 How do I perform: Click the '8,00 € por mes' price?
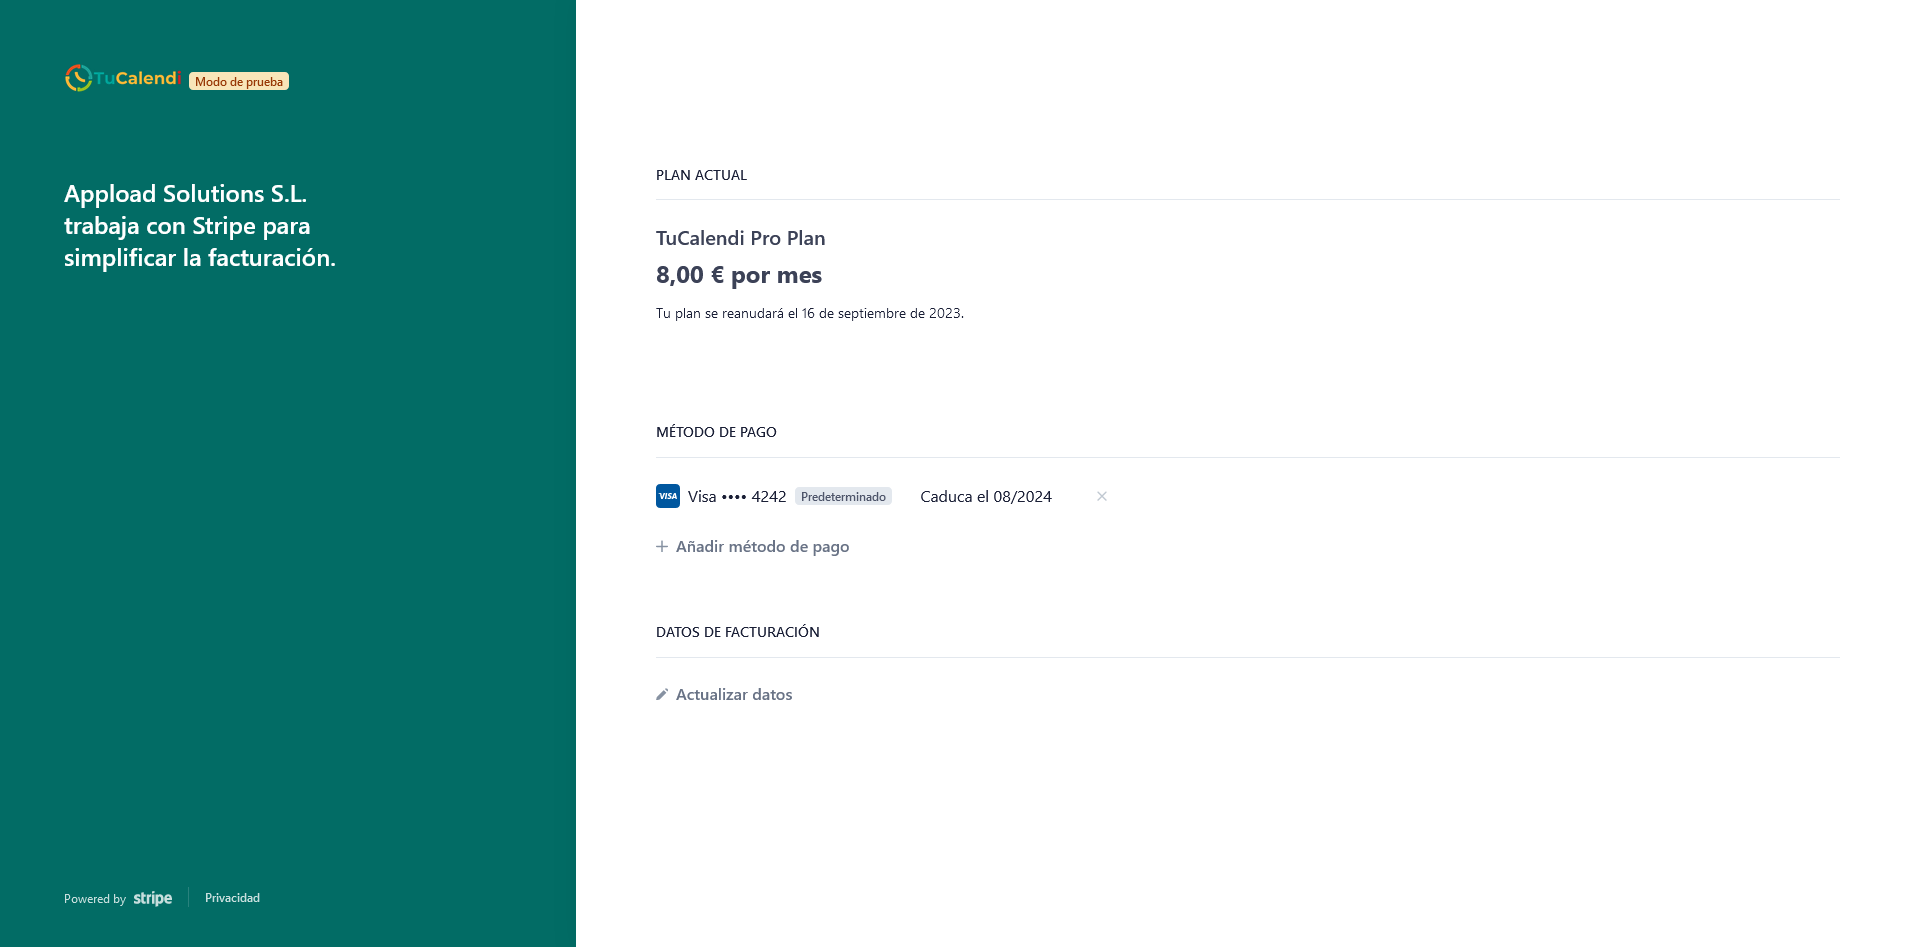739,275
